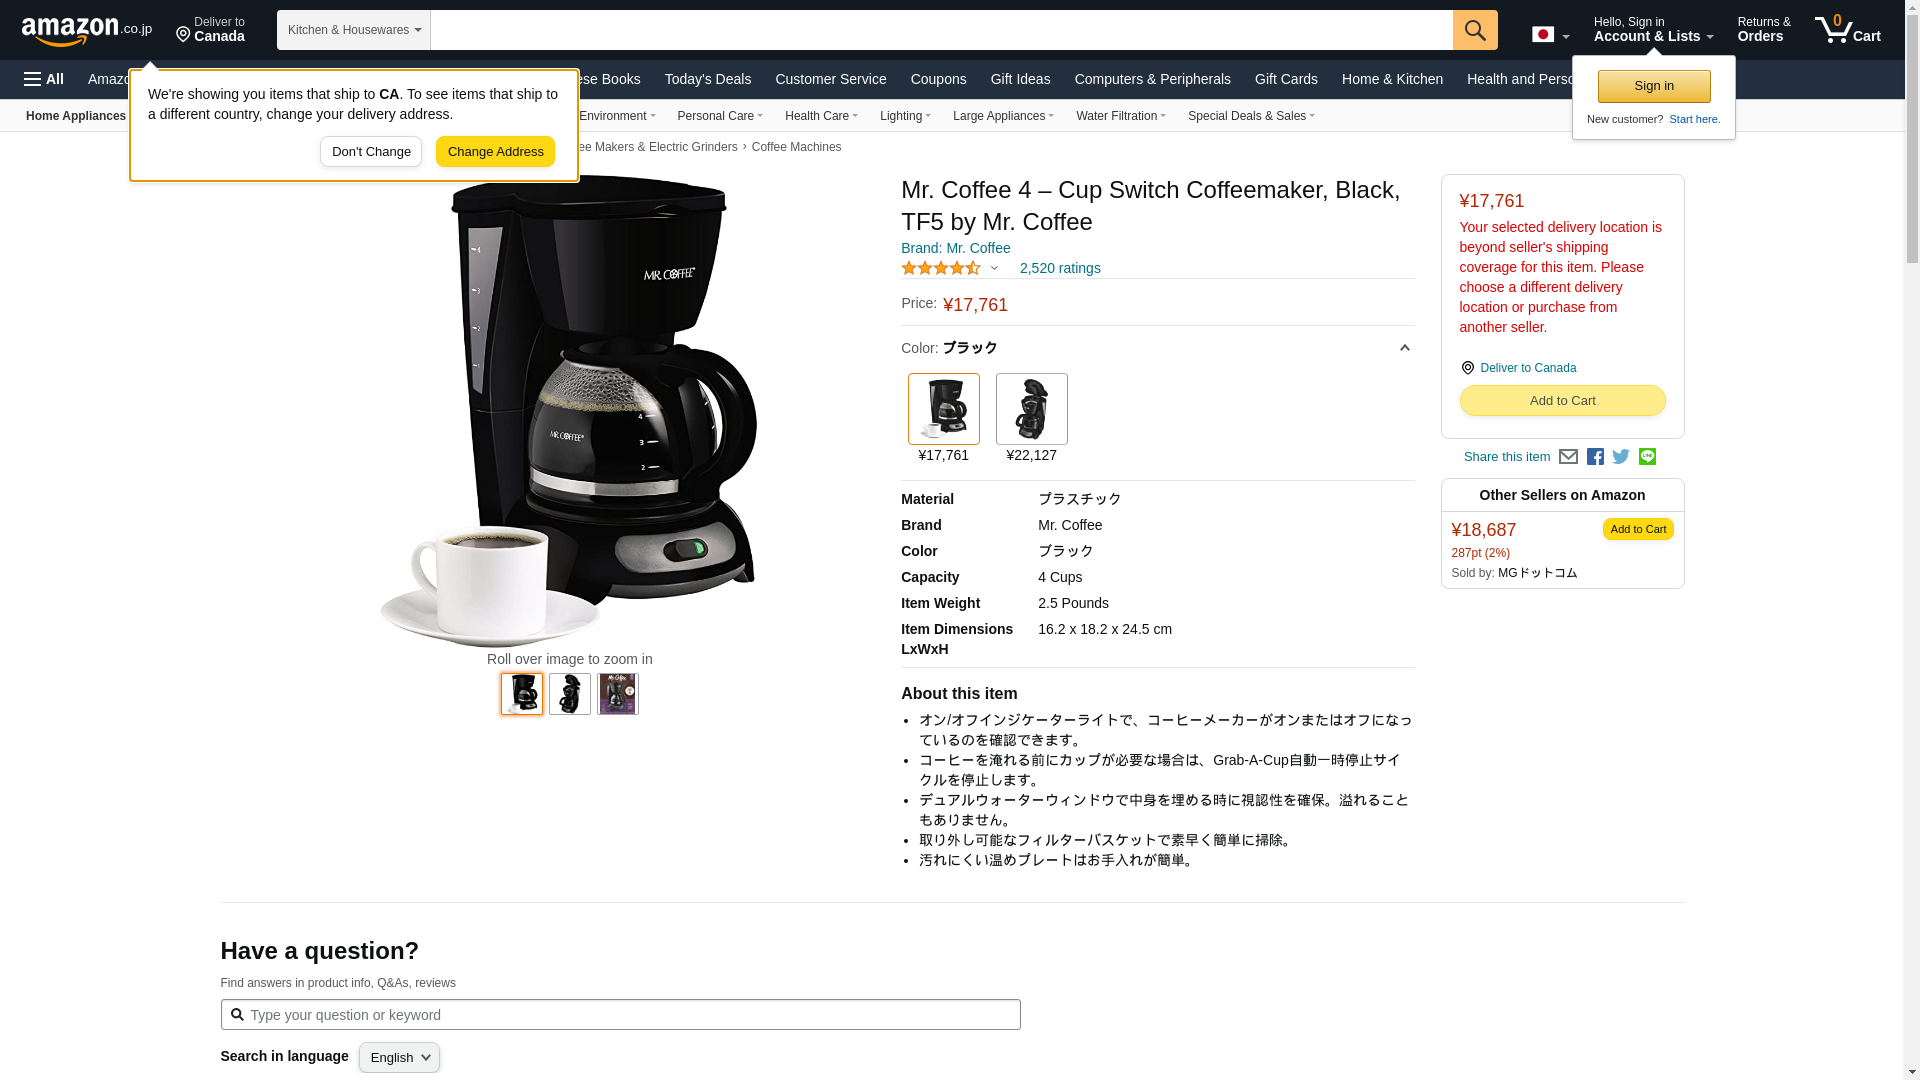The width and height of the screenshot is (1920, 1080).
Task: Select the ¥22,127 color variant
Action: coord(1031,418)
